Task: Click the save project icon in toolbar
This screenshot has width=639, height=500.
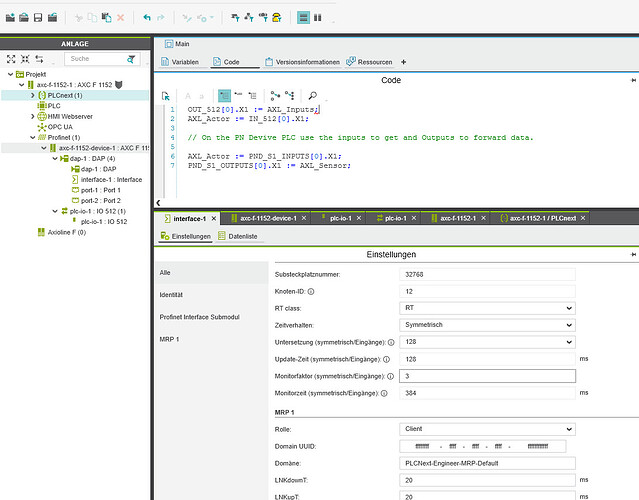Action: (38, 18)
